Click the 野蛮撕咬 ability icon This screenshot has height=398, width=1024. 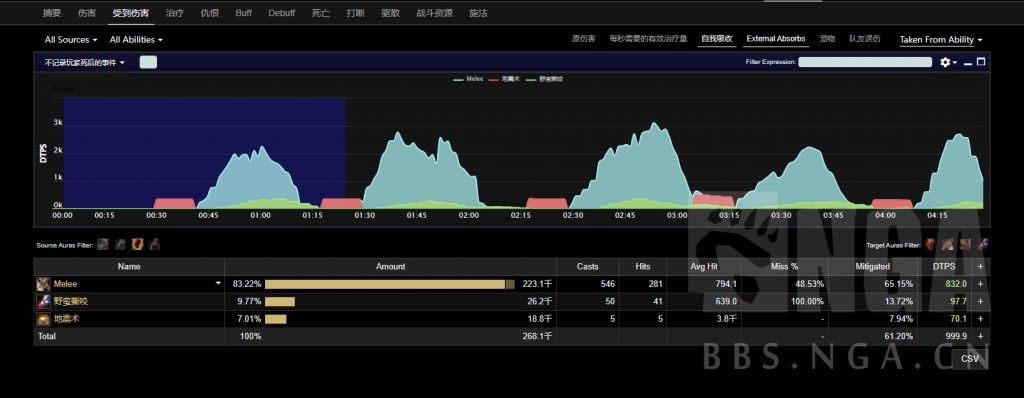click(x=43, y=301)
